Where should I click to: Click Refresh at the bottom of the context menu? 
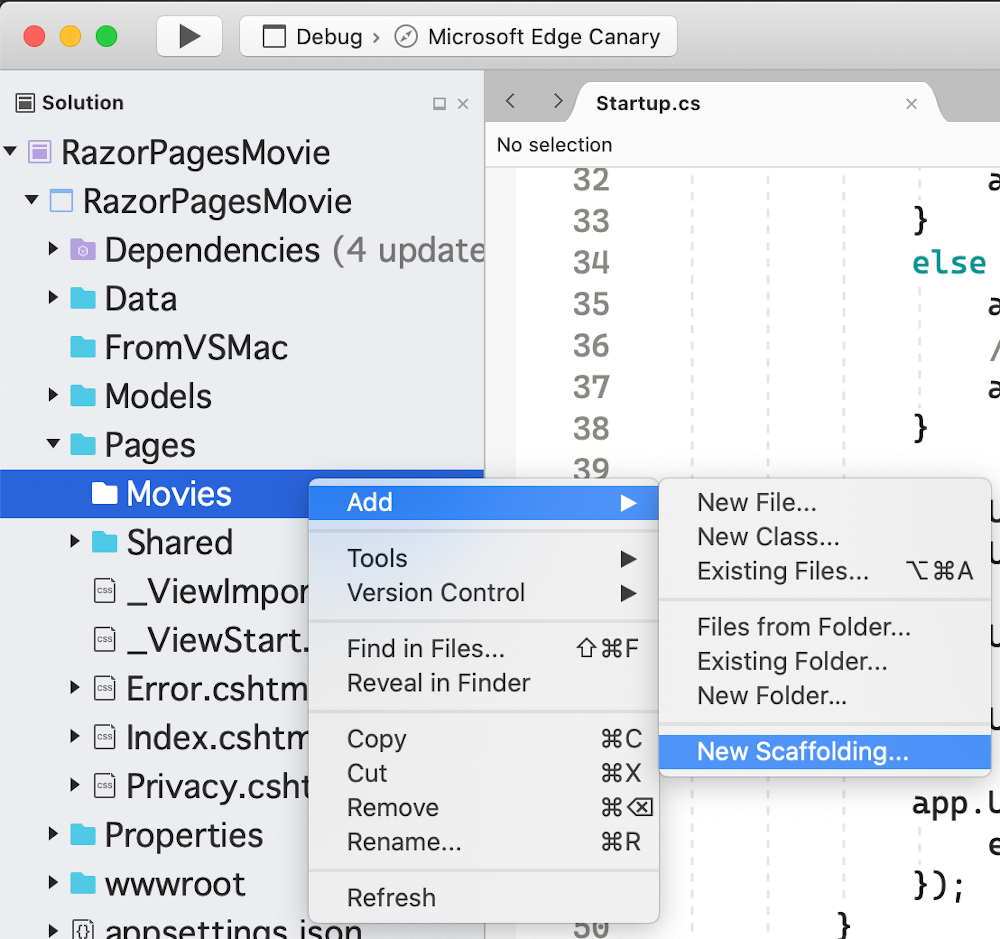pos(391,898)
